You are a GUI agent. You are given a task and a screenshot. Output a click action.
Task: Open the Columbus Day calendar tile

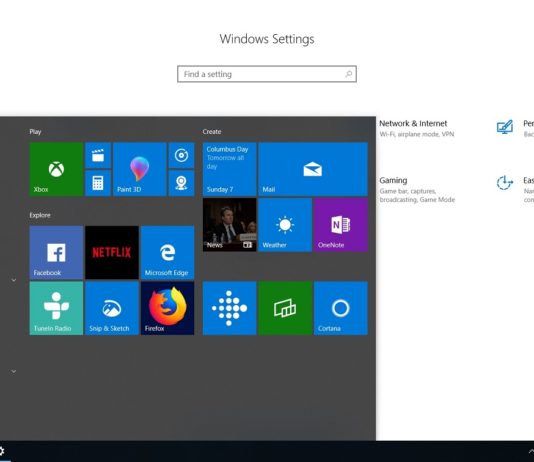tap(230, 169)
